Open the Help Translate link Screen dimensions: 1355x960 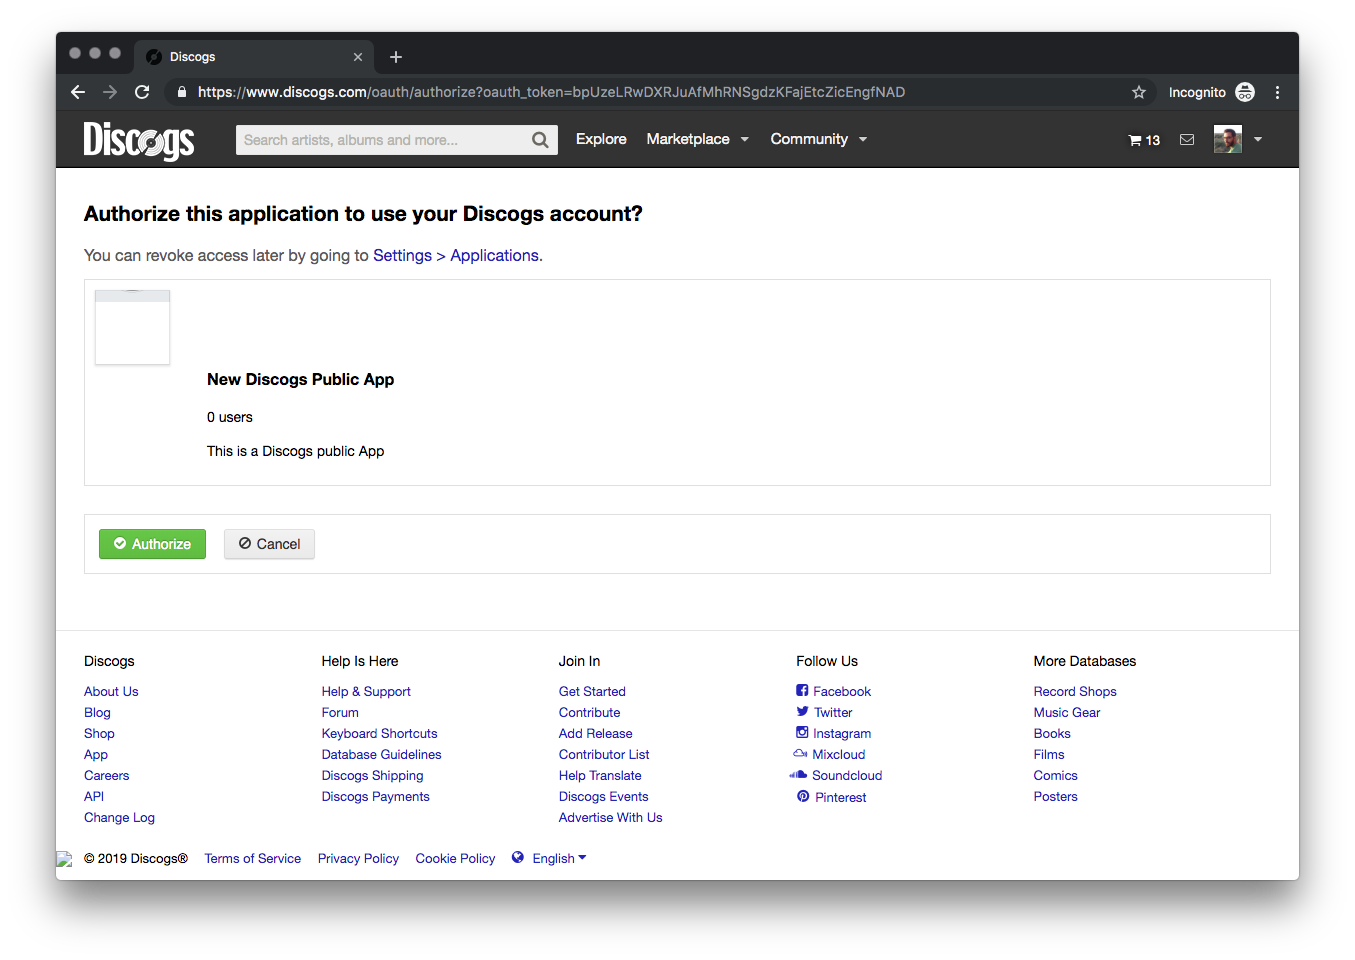point(600,775)
